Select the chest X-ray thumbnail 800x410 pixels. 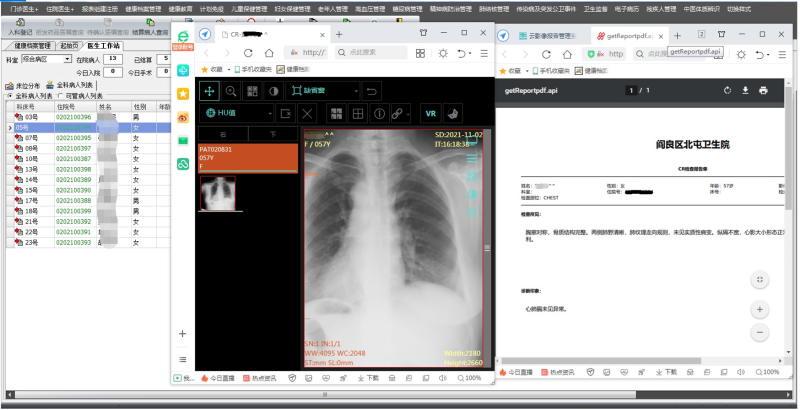coord(217,192)
